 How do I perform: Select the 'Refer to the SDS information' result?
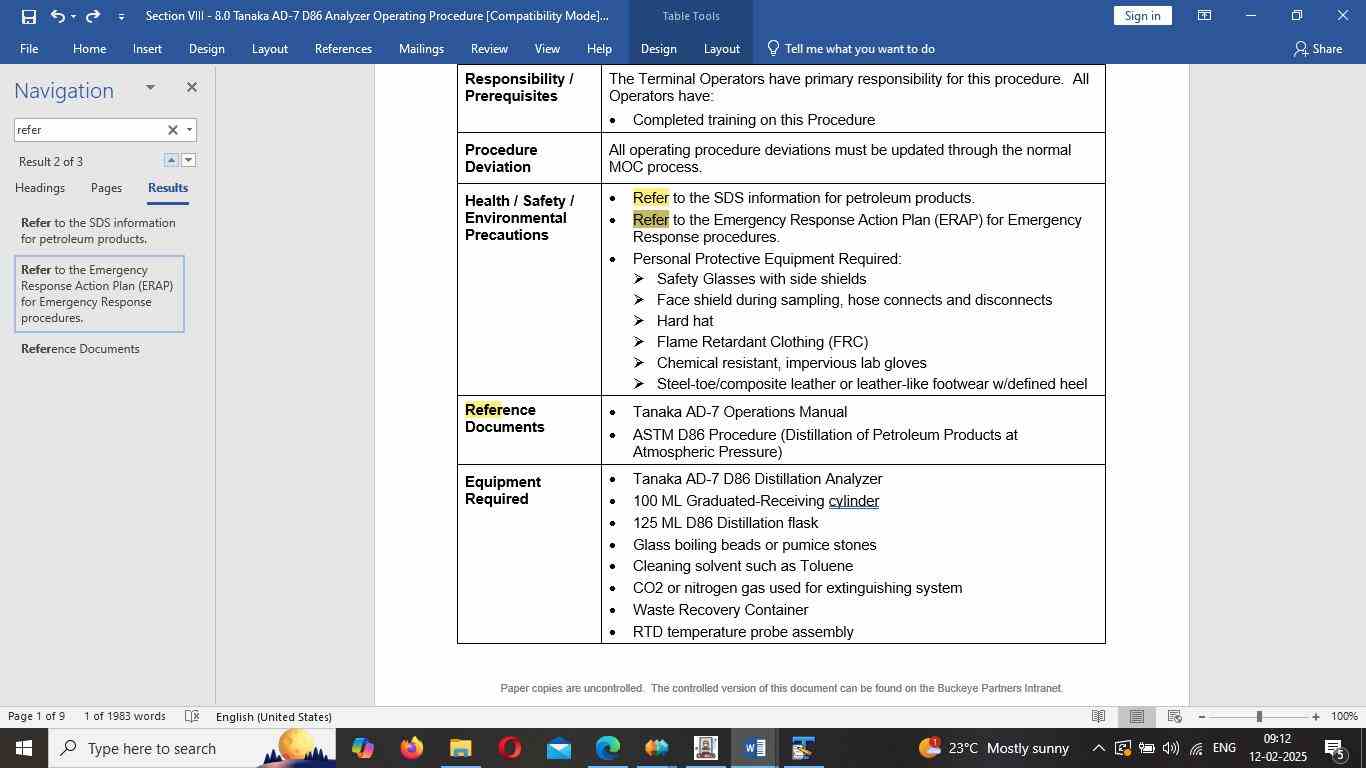pos(99,231)
